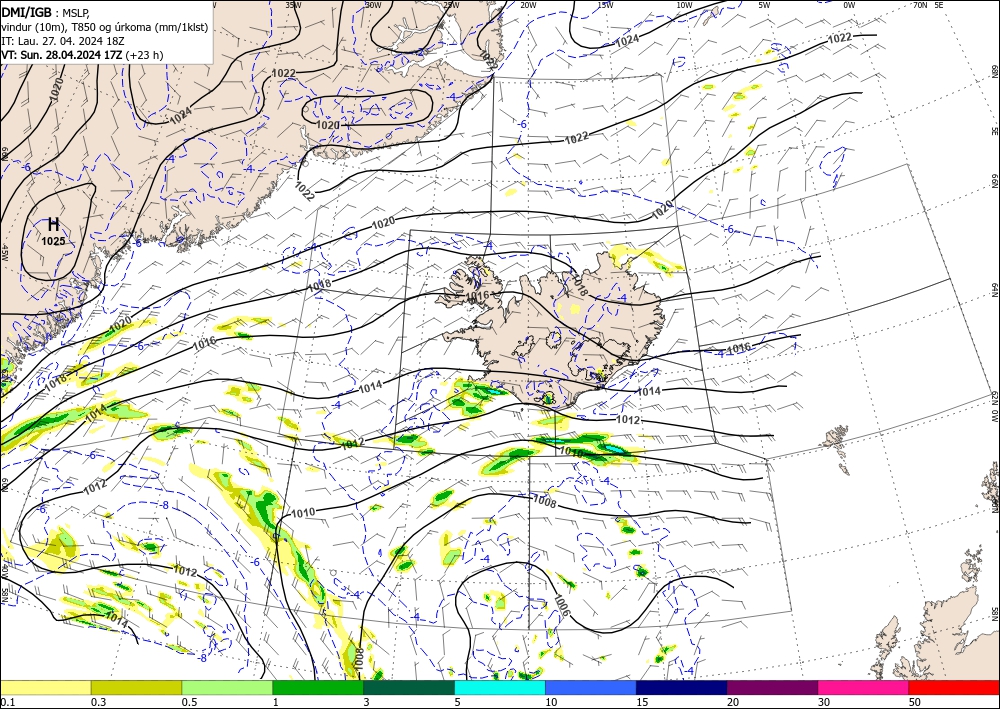
Task: Click the 'vindur (10m), T850 og úrkoma' line
Action: click(105, 27)
